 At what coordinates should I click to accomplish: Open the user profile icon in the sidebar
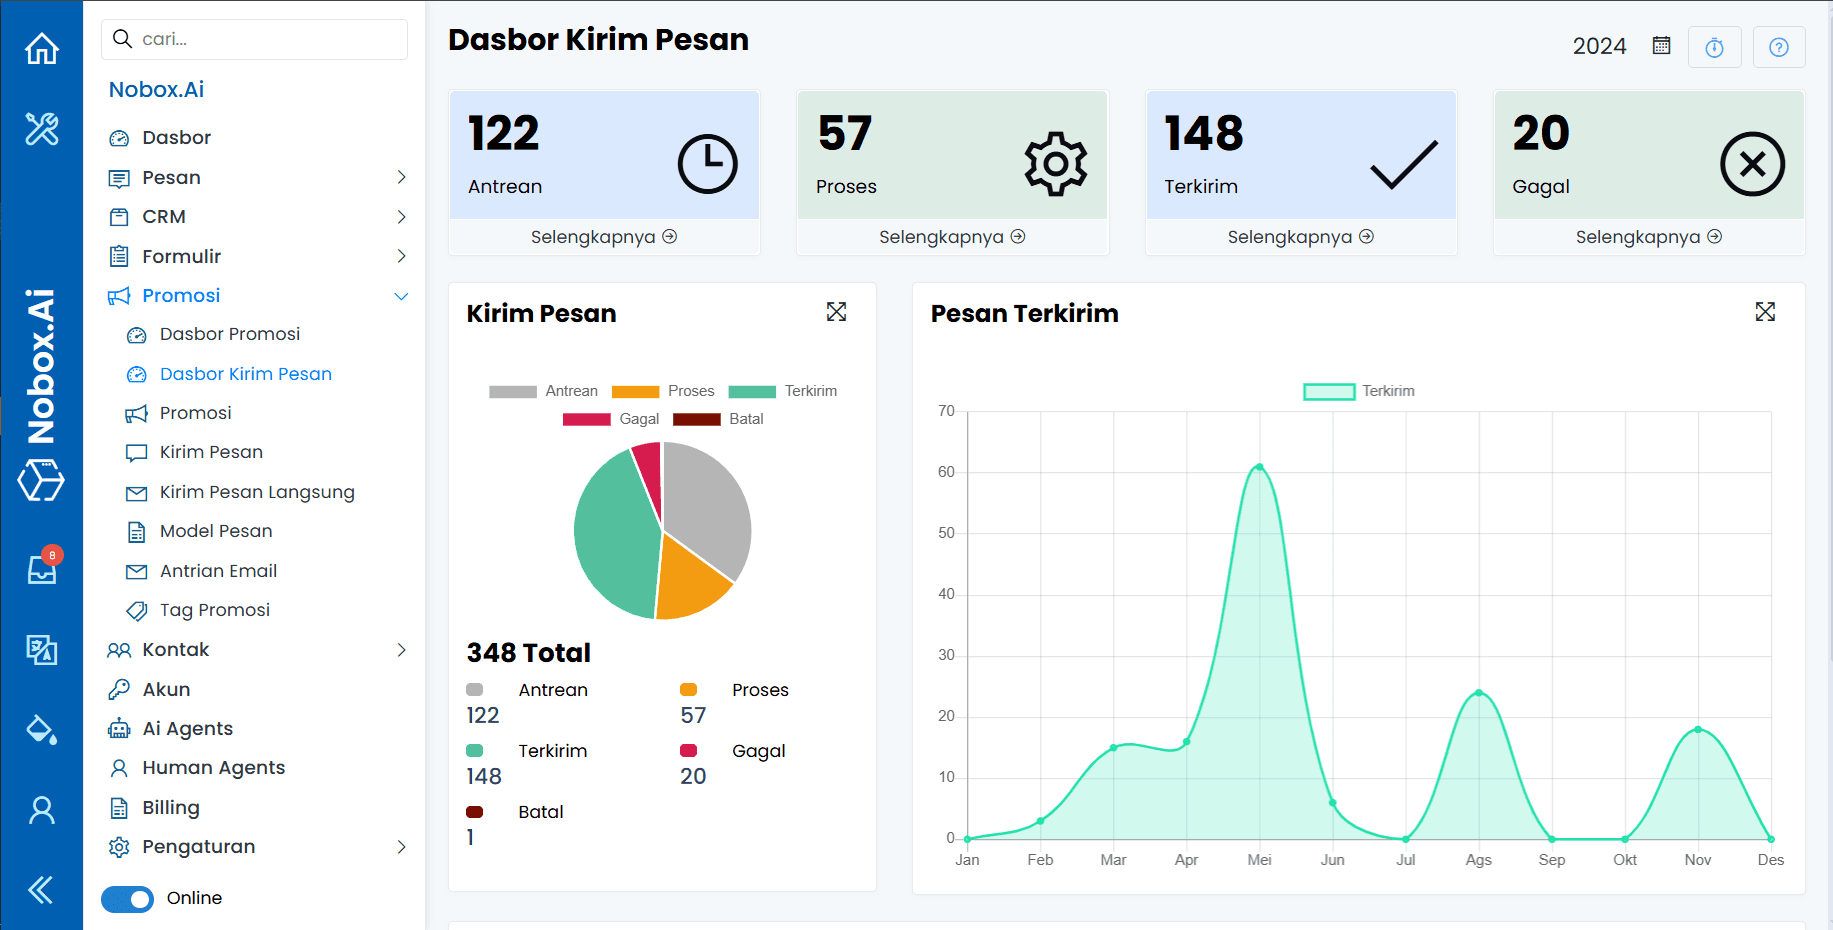coord(41,810)
